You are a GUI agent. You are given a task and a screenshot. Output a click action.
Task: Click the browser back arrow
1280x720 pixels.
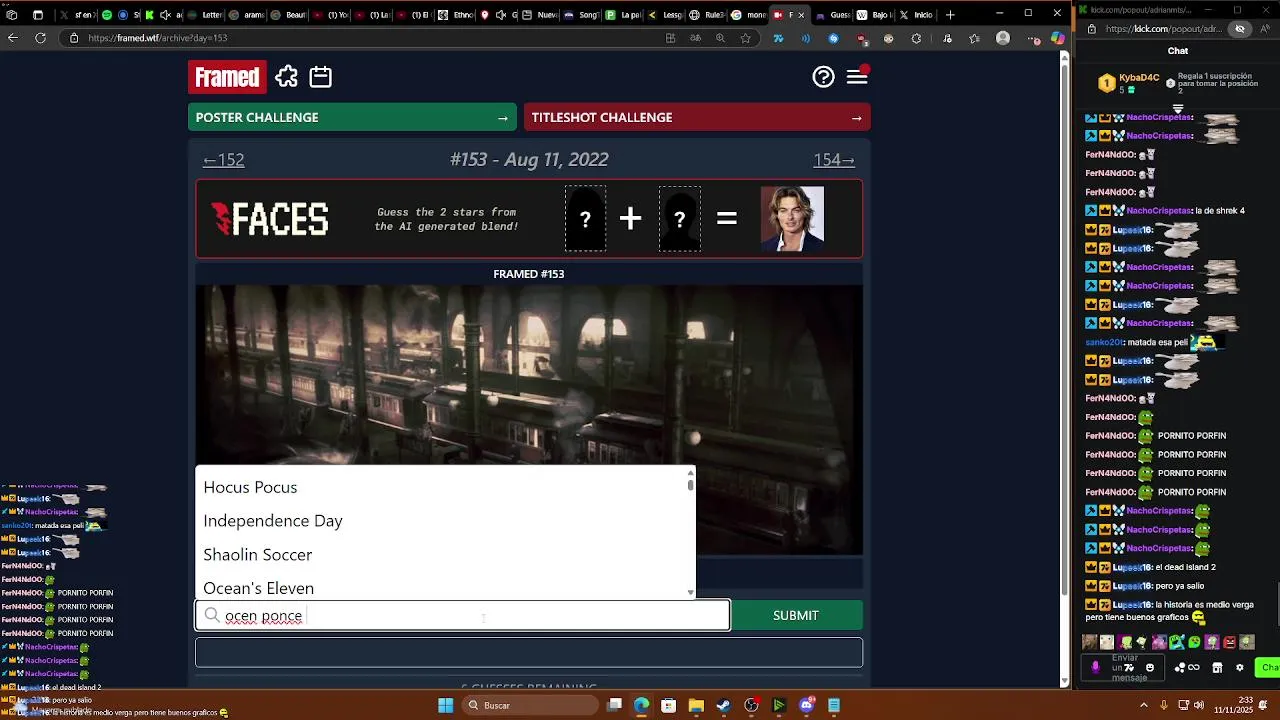pyautogui.click(x=12, y=38)
